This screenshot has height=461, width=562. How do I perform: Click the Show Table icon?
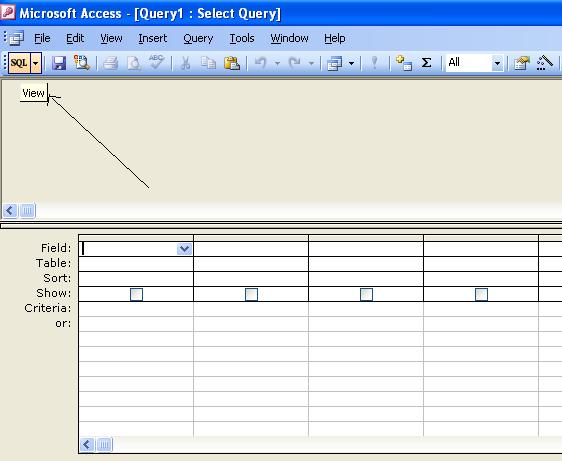tap(404, 63)
